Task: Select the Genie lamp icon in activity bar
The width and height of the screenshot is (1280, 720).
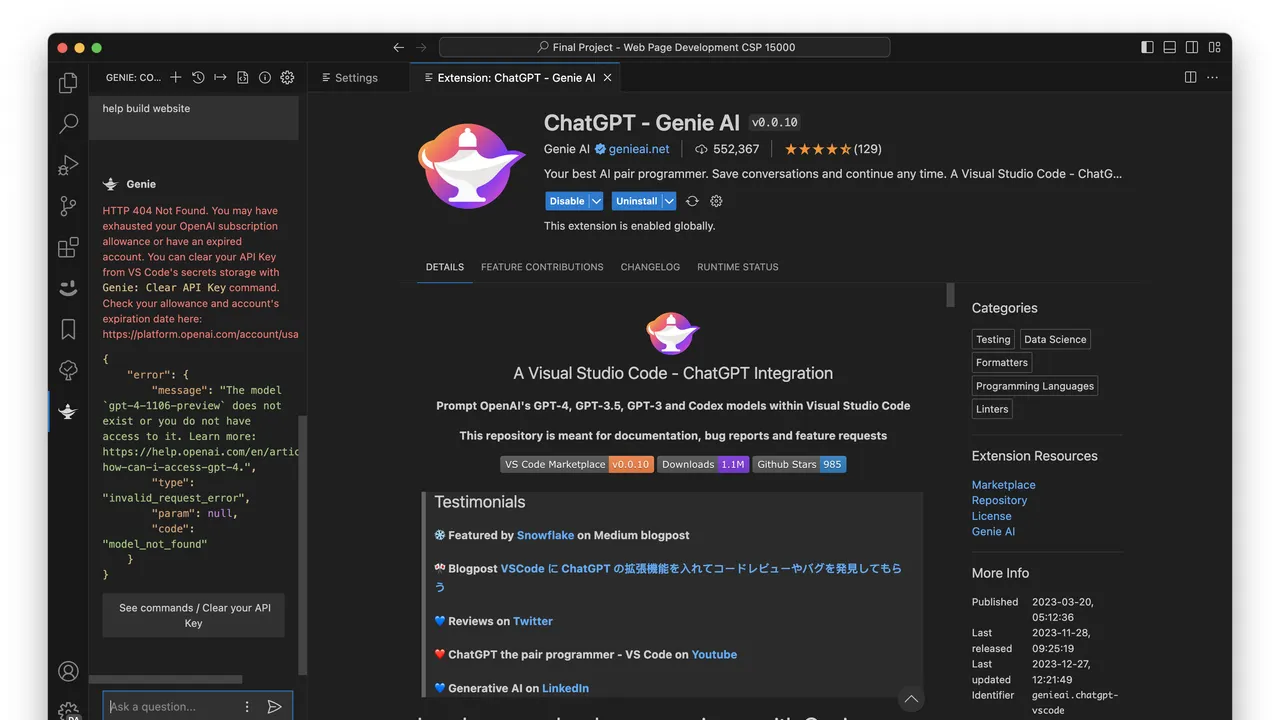Action: [68, 411]
